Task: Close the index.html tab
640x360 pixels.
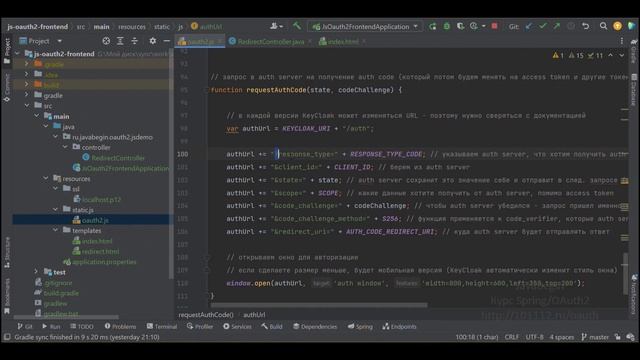Action: [364, 42]
